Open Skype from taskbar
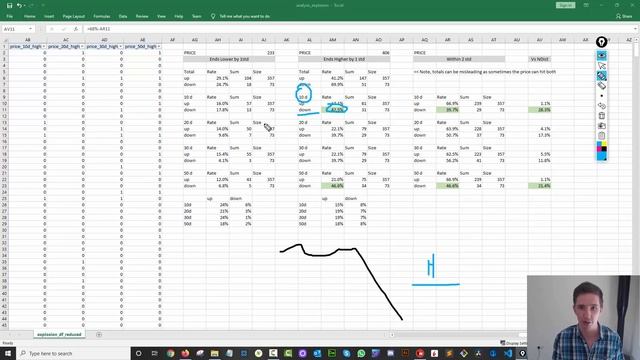 347,353
